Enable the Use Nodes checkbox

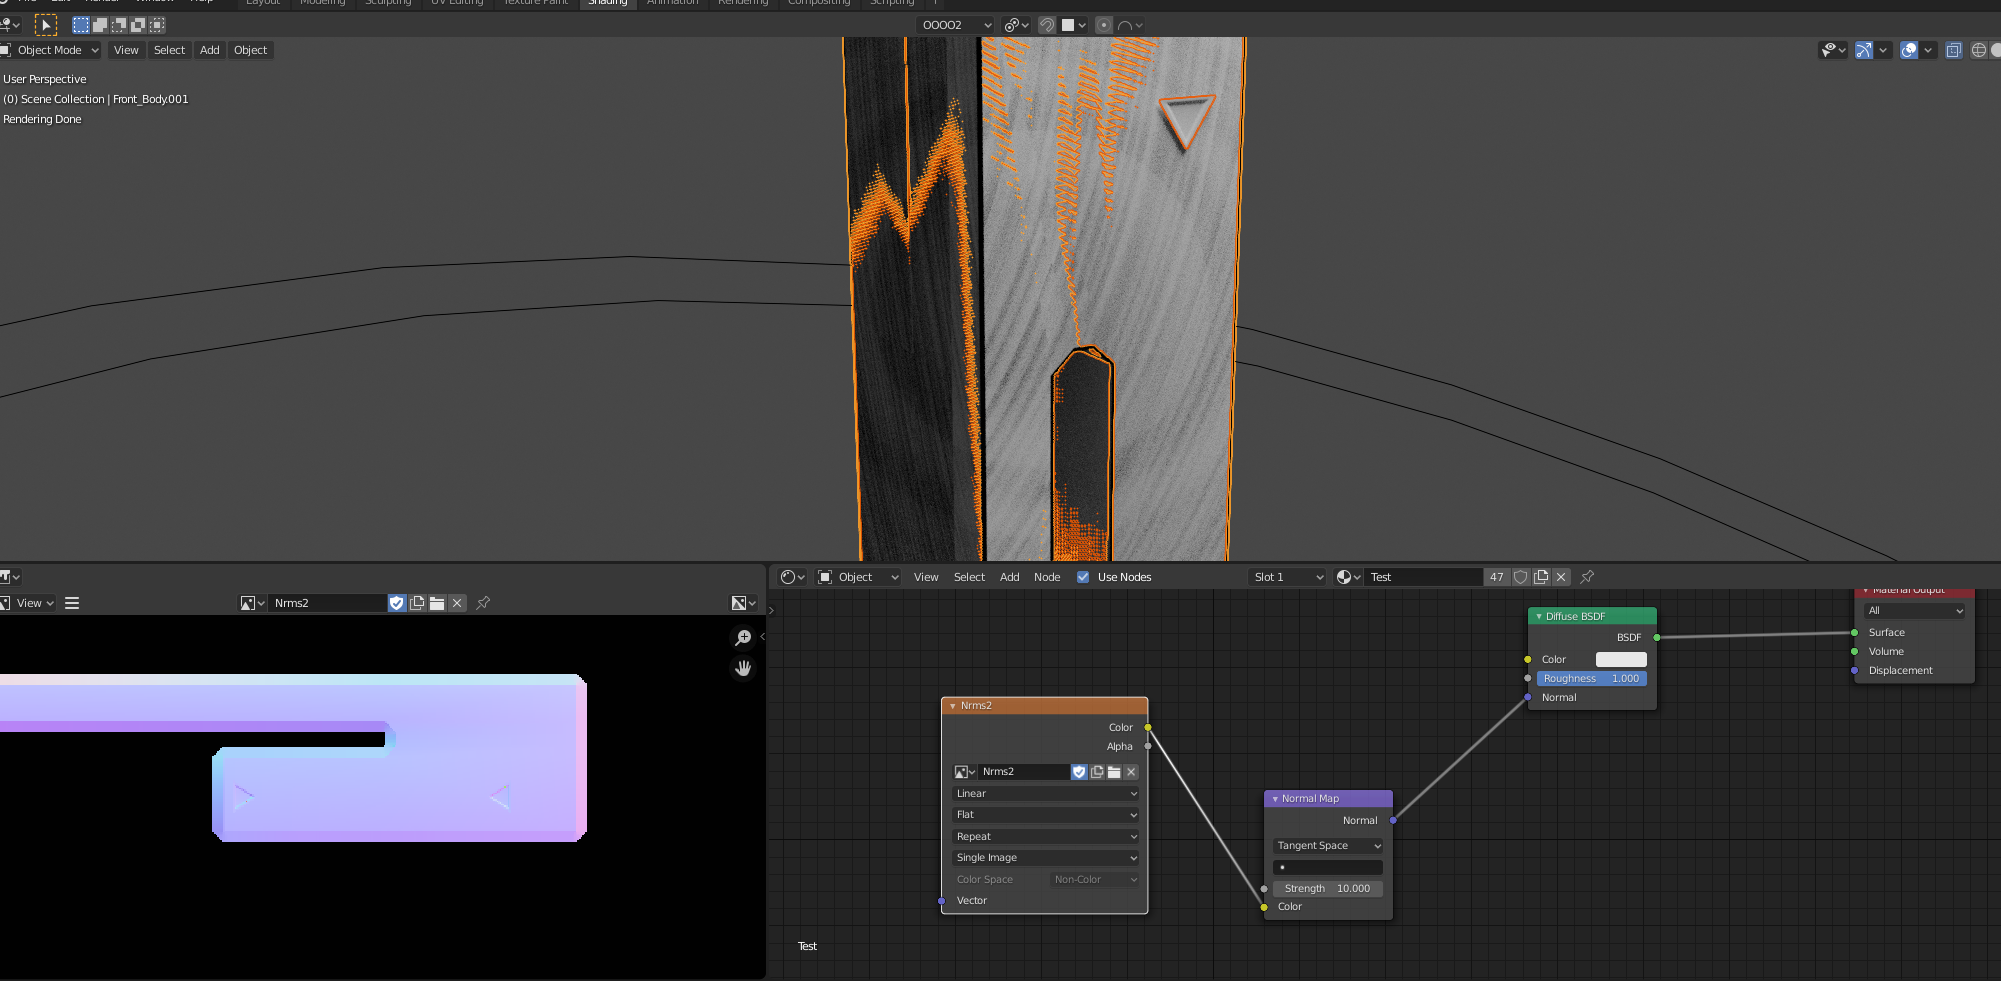pyautogui.click(x=1083, y=577)
